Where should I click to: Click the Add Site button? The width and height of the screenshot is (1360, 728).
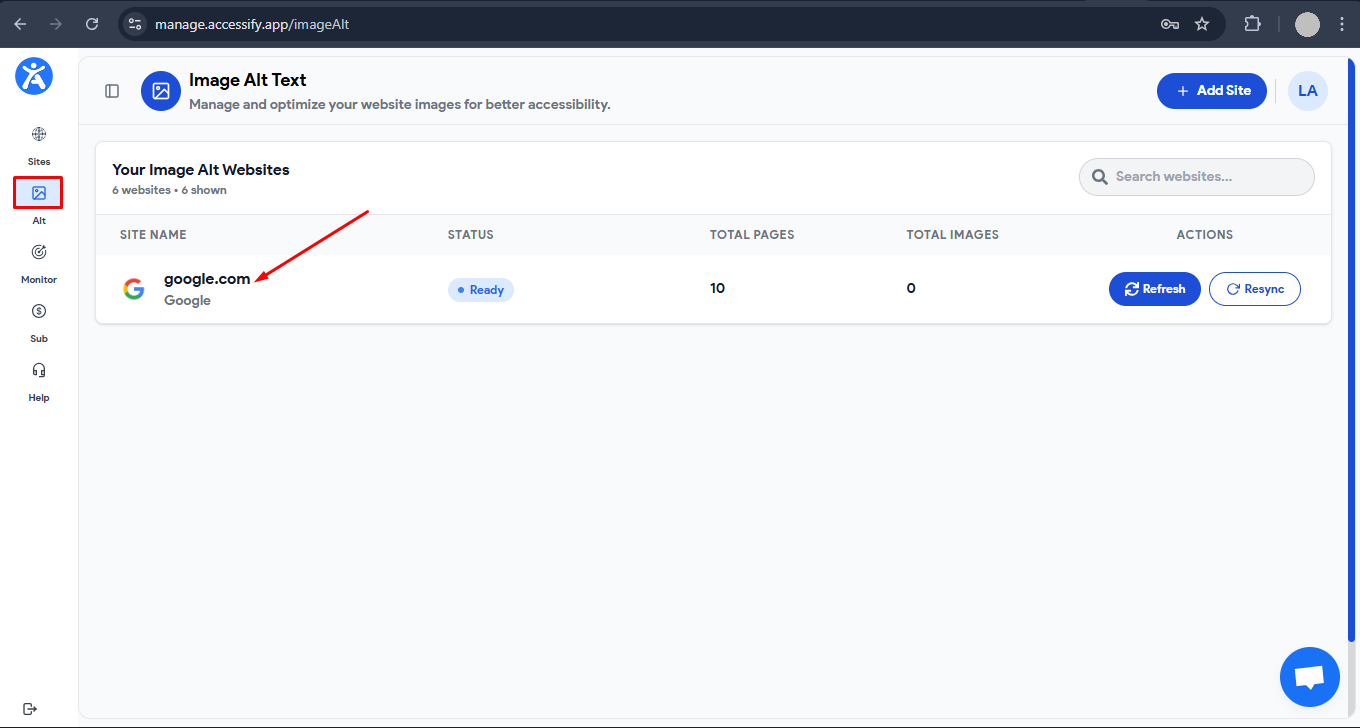click(x=1211, y=90)
